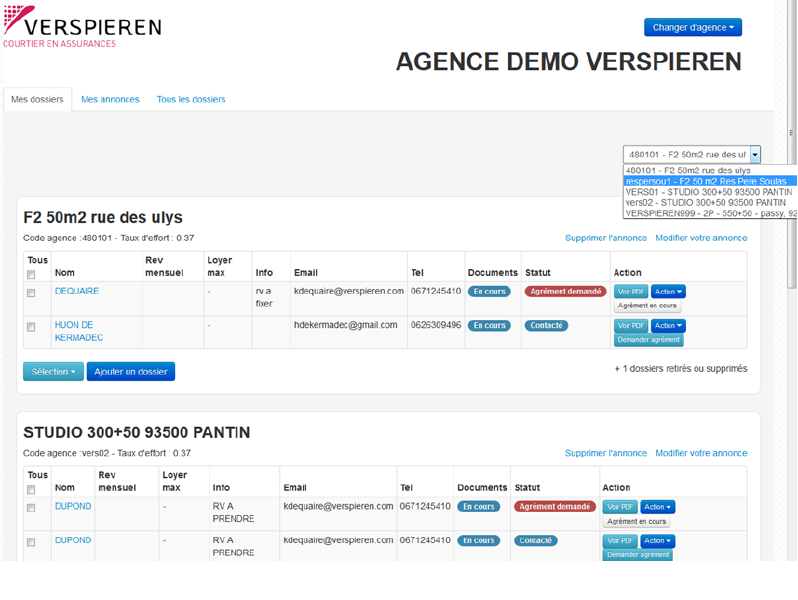Click the Verspieren logo
This screenshot has width=798, height=600.
pos(82,26)
